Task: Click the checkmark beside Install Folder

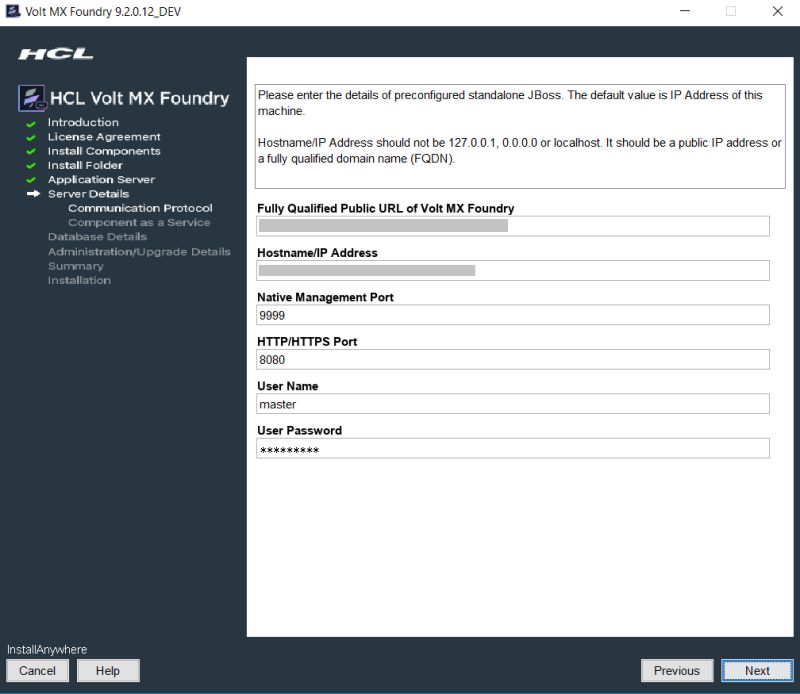Action: coord(31,166)
